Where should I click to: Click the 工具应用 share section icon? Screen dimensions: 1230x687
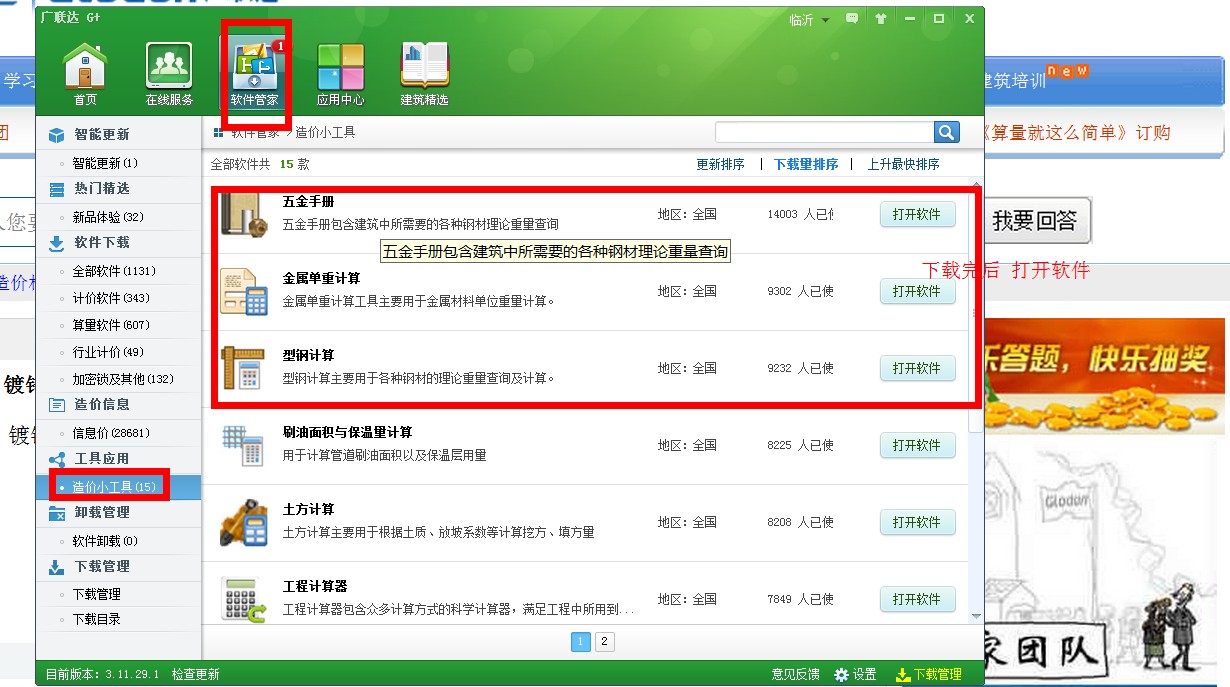[x=57, y=459]
